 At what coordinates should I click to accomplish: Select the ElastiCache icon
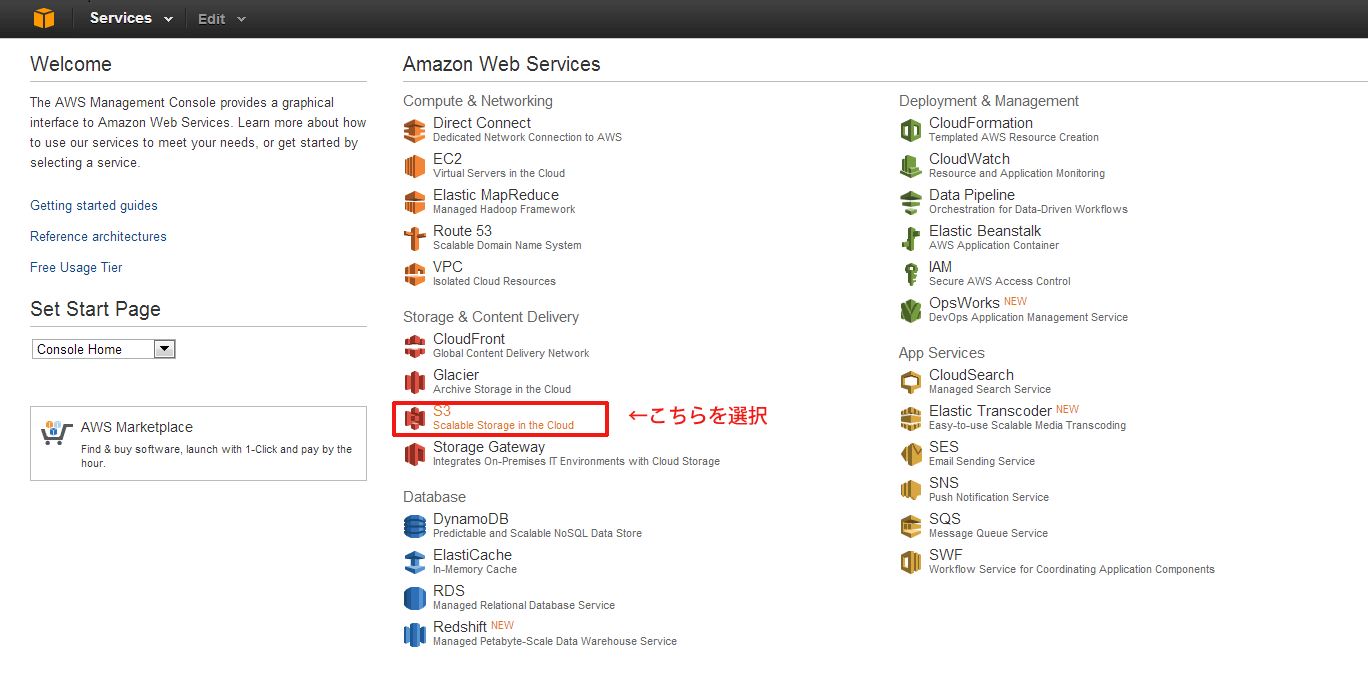tap(414, 562)
